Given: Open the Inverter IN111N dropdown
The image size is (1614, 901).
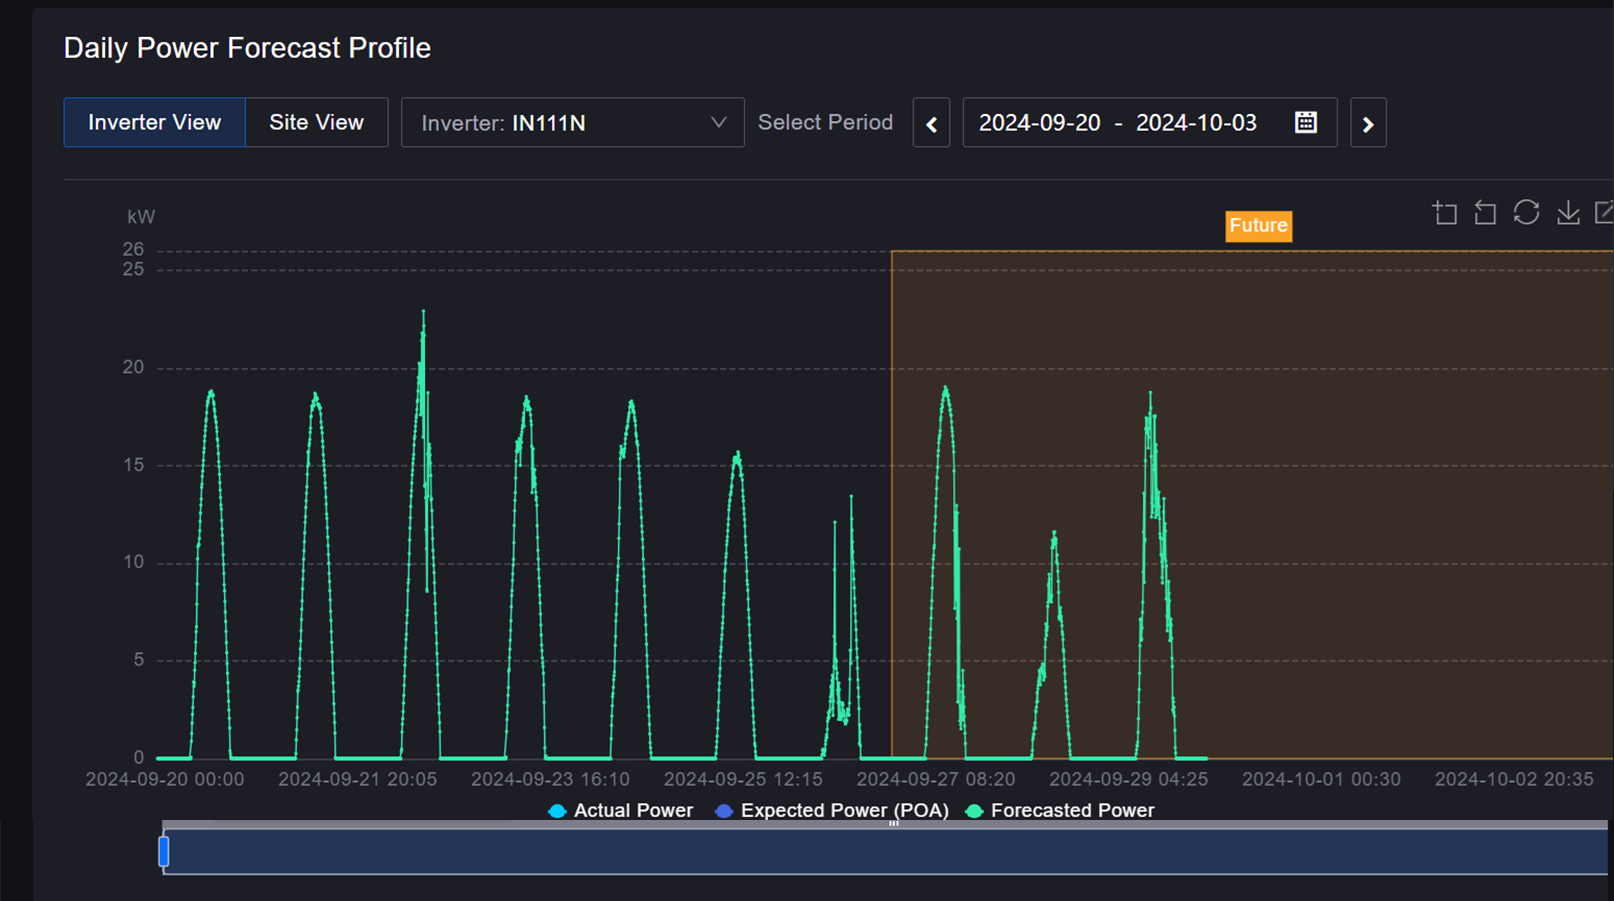Looking at the screenshot, I should [x=573, y=123].
